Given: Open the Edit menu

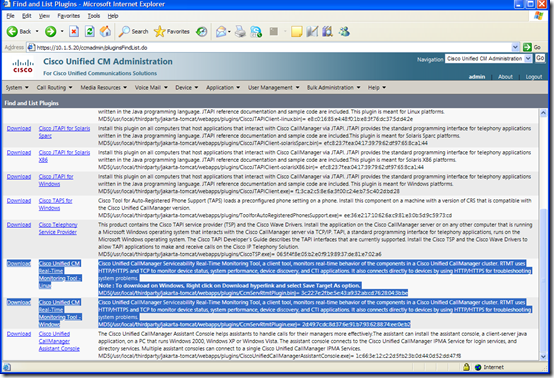Looking at the screenshot, I should [26, 16].
